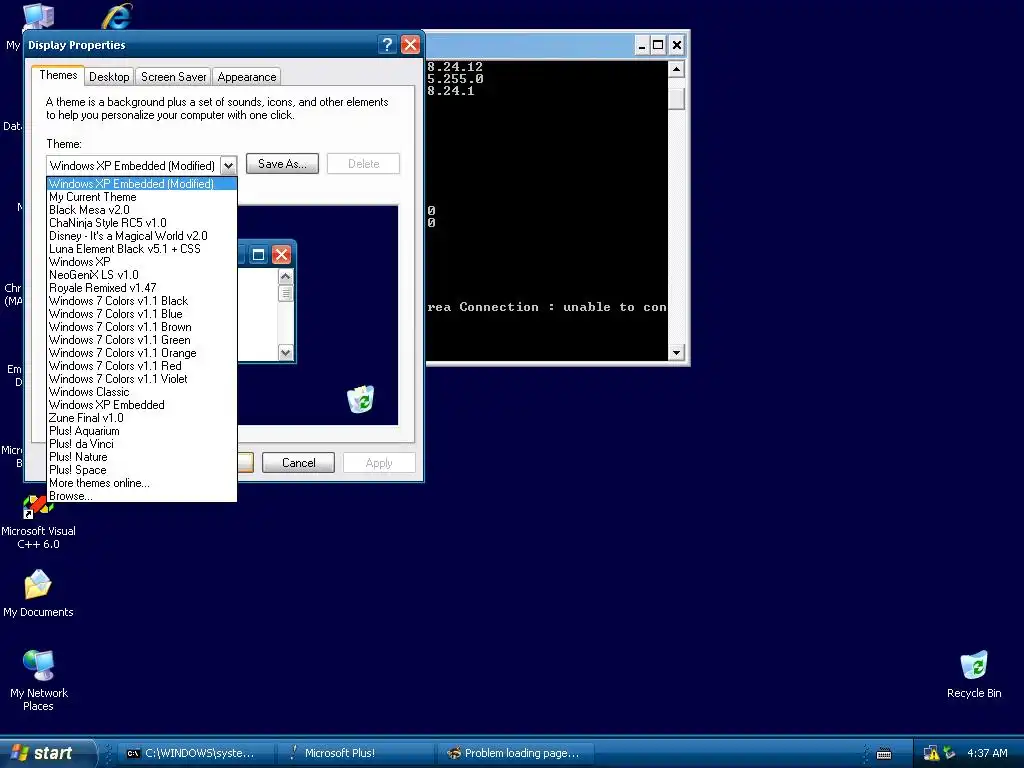Viewport: 1024px width, 768px height.
Task: Click the Cancel button
Action: (x=298, y=462)
